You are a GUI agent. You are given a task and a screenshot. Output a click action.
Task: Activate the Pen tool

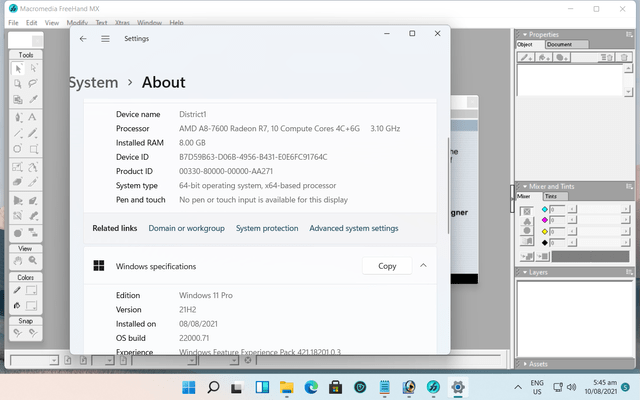tap(18, 118)
